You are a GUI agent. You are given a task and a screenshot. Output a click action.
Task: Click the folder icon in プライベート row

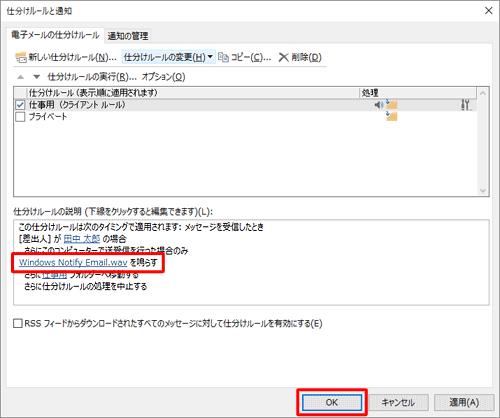[392, 116]
